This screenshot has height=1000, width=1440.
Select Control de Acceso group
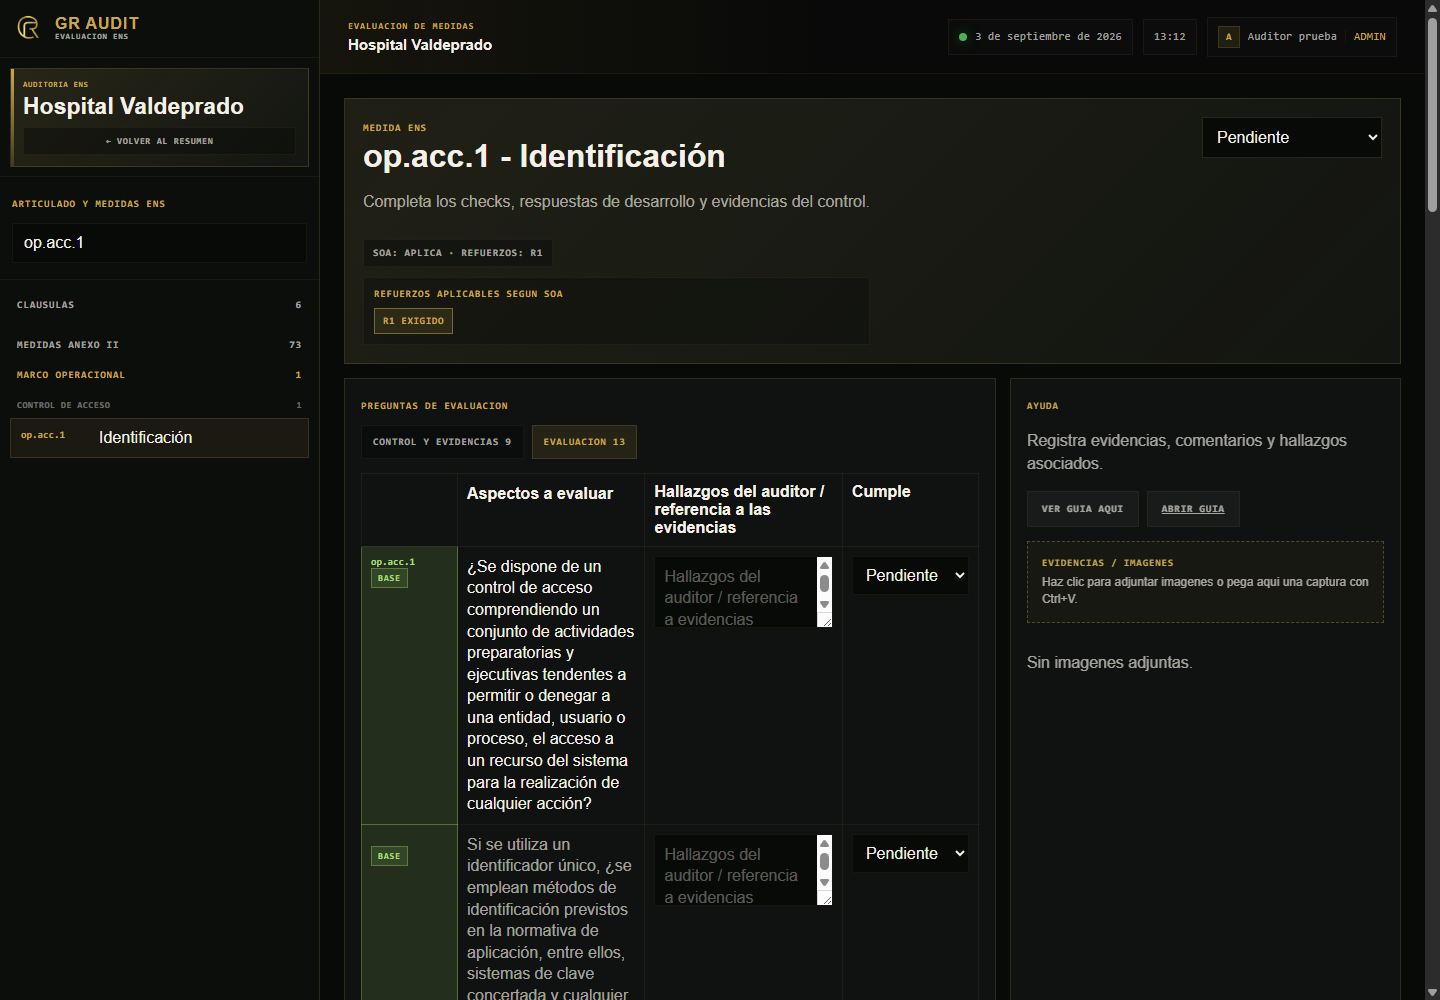159,405
